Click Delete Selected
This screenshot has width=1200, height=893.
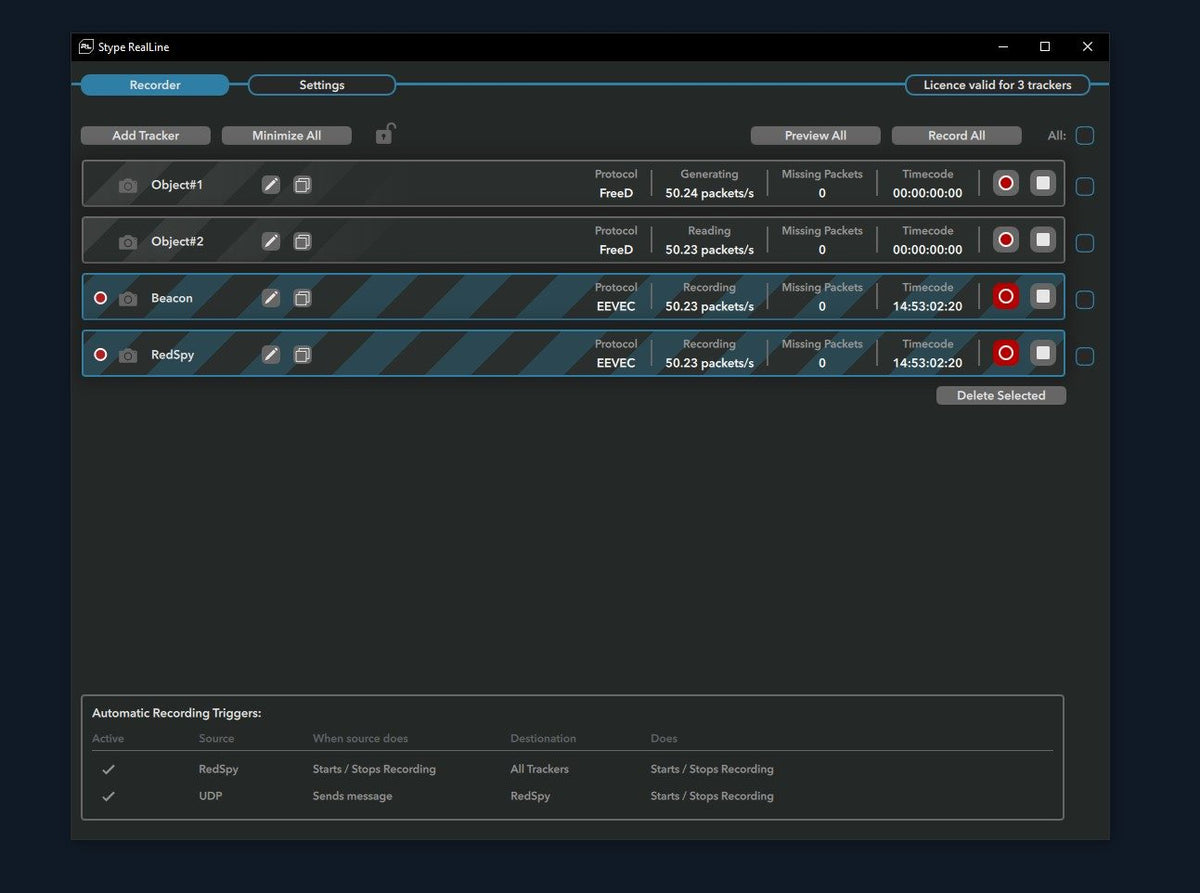pos(1001,395)
